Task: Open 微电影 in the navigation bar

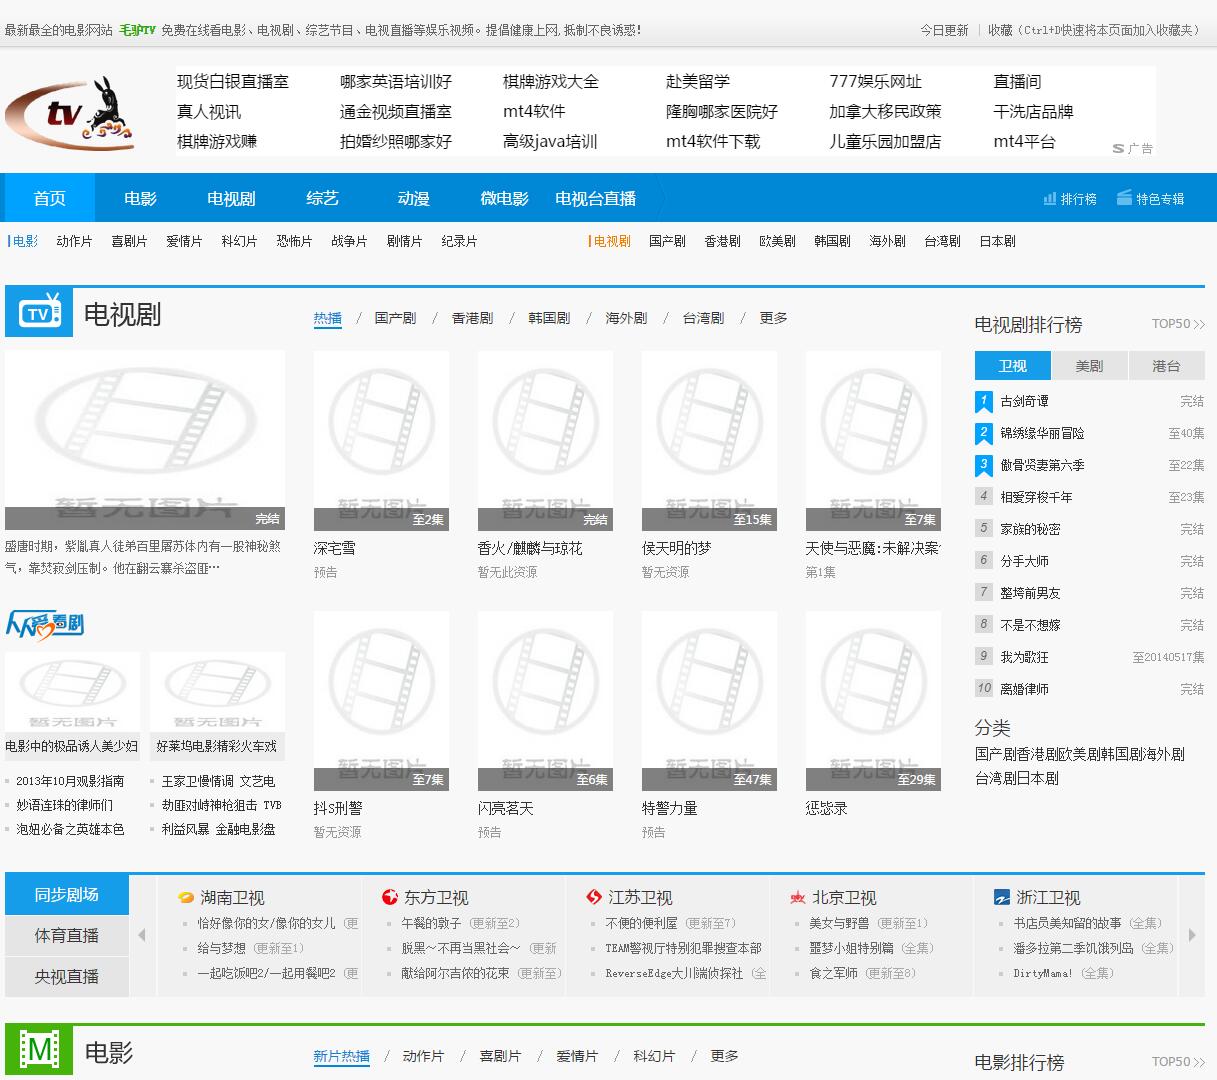Action: pos(505,198)
